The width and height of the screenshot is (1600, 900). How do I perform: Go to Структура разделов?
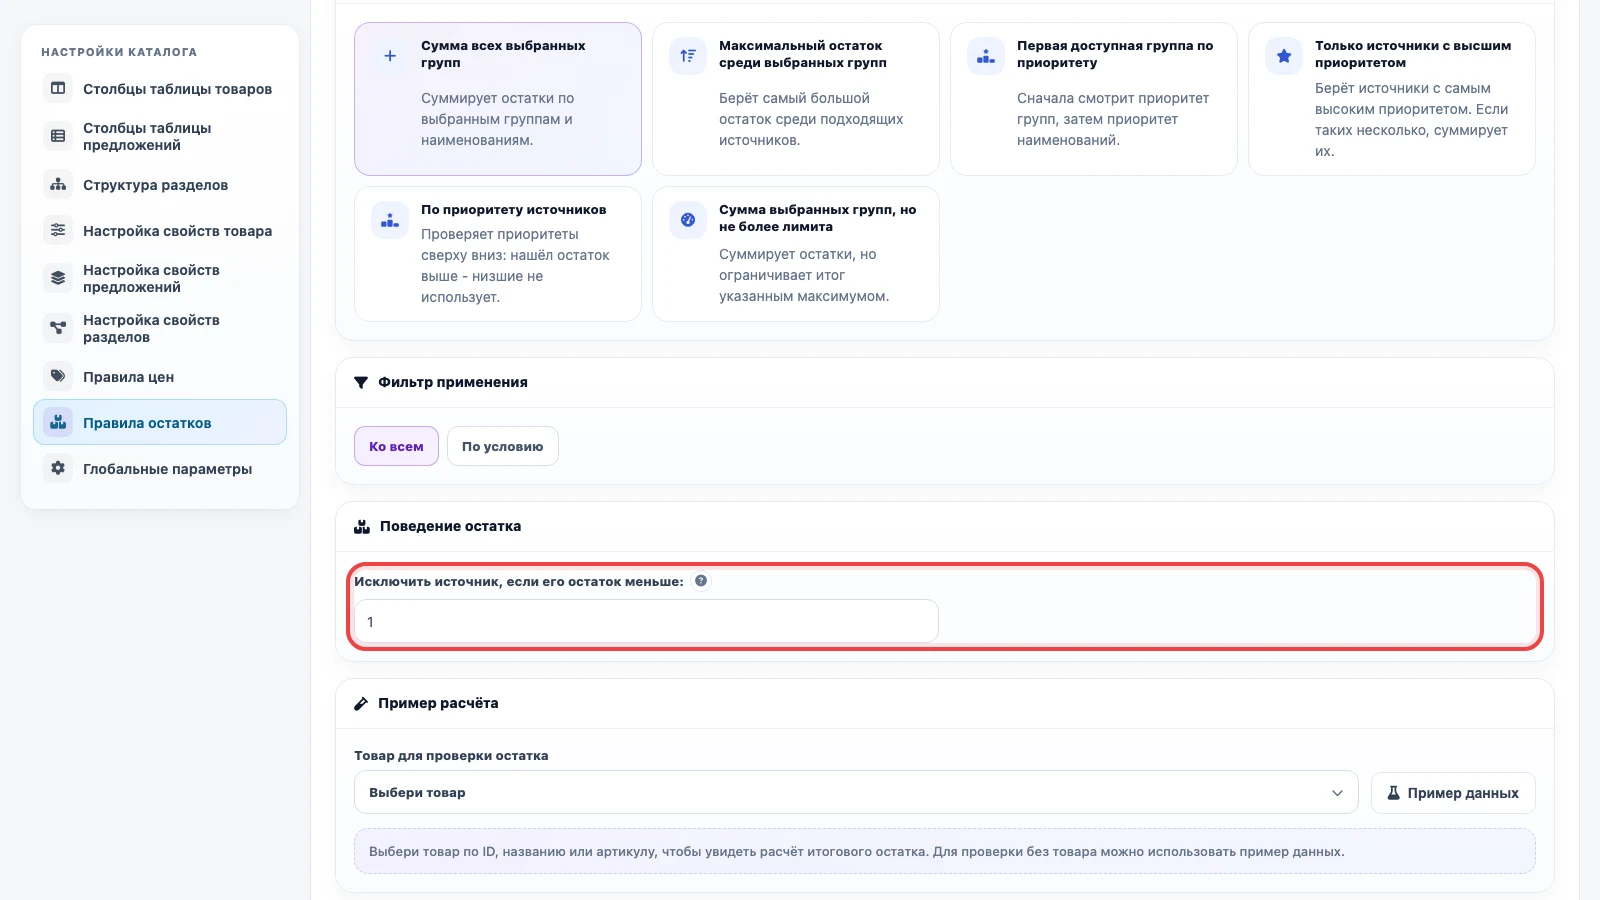pyautogui.click(x=160, y=185)
